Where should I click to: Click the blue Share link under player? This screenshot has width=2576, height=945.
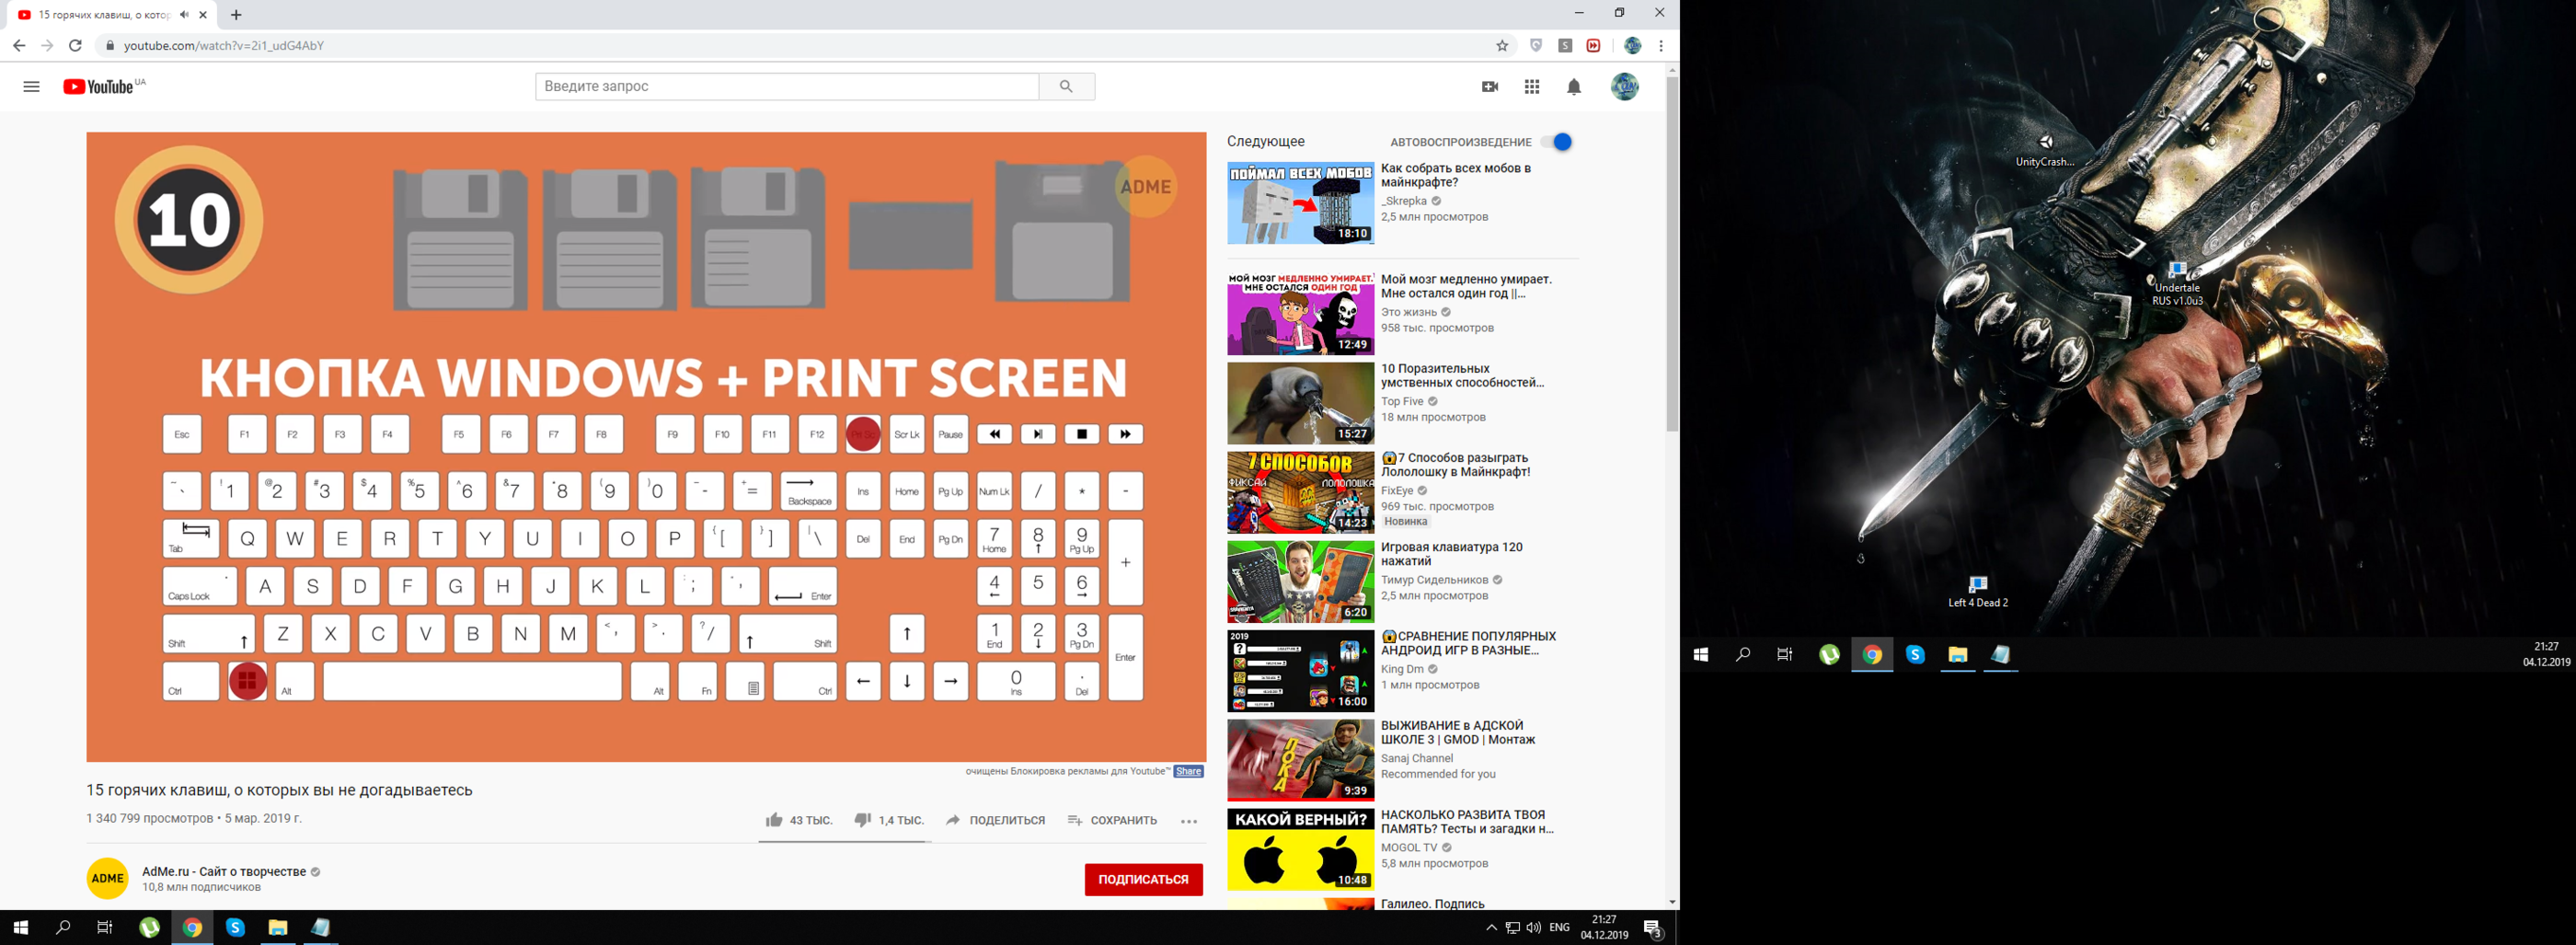coord(1189,771)
